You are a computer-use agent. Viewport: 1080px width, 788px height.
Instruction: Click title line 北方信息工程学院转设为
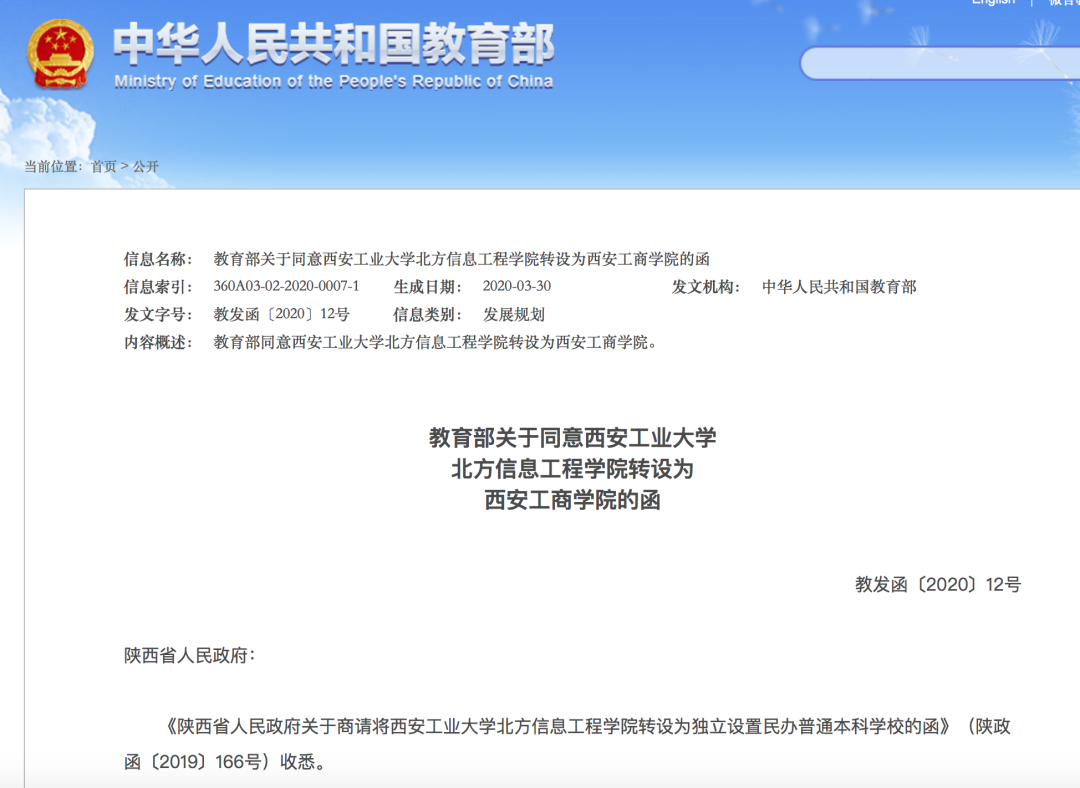point(572,469)
